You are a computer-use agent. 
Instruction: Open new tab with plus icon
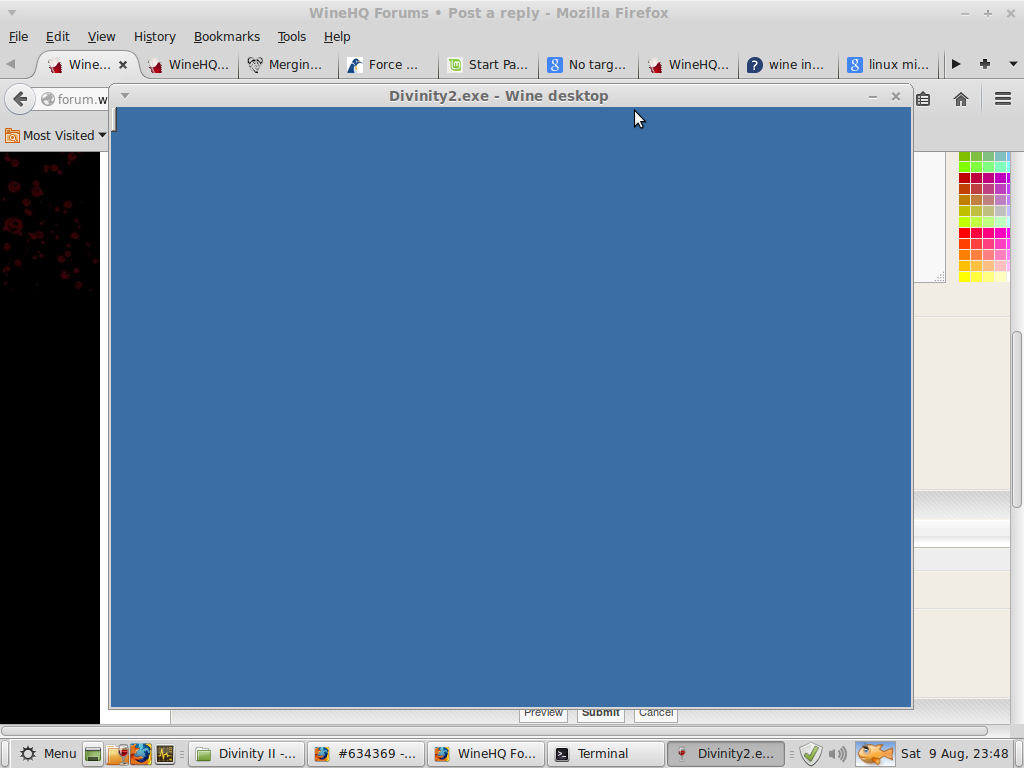click(x=985, y=64)
